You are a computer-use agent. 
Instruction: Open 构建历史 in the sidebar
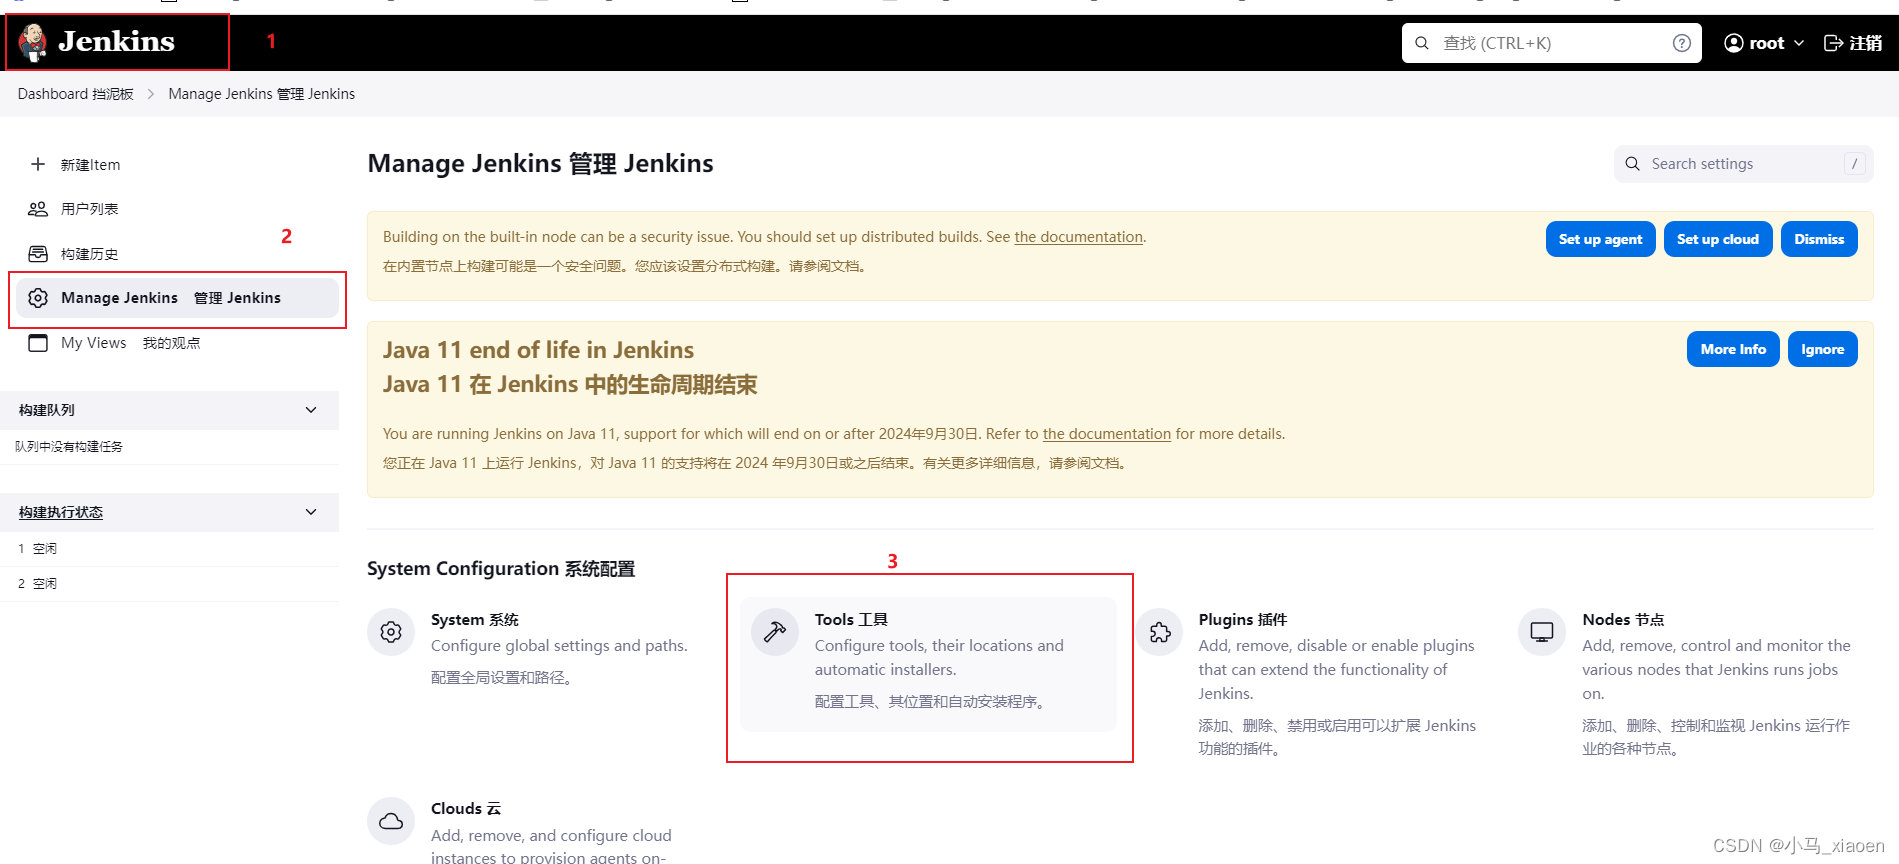click(x=89, y=254)
